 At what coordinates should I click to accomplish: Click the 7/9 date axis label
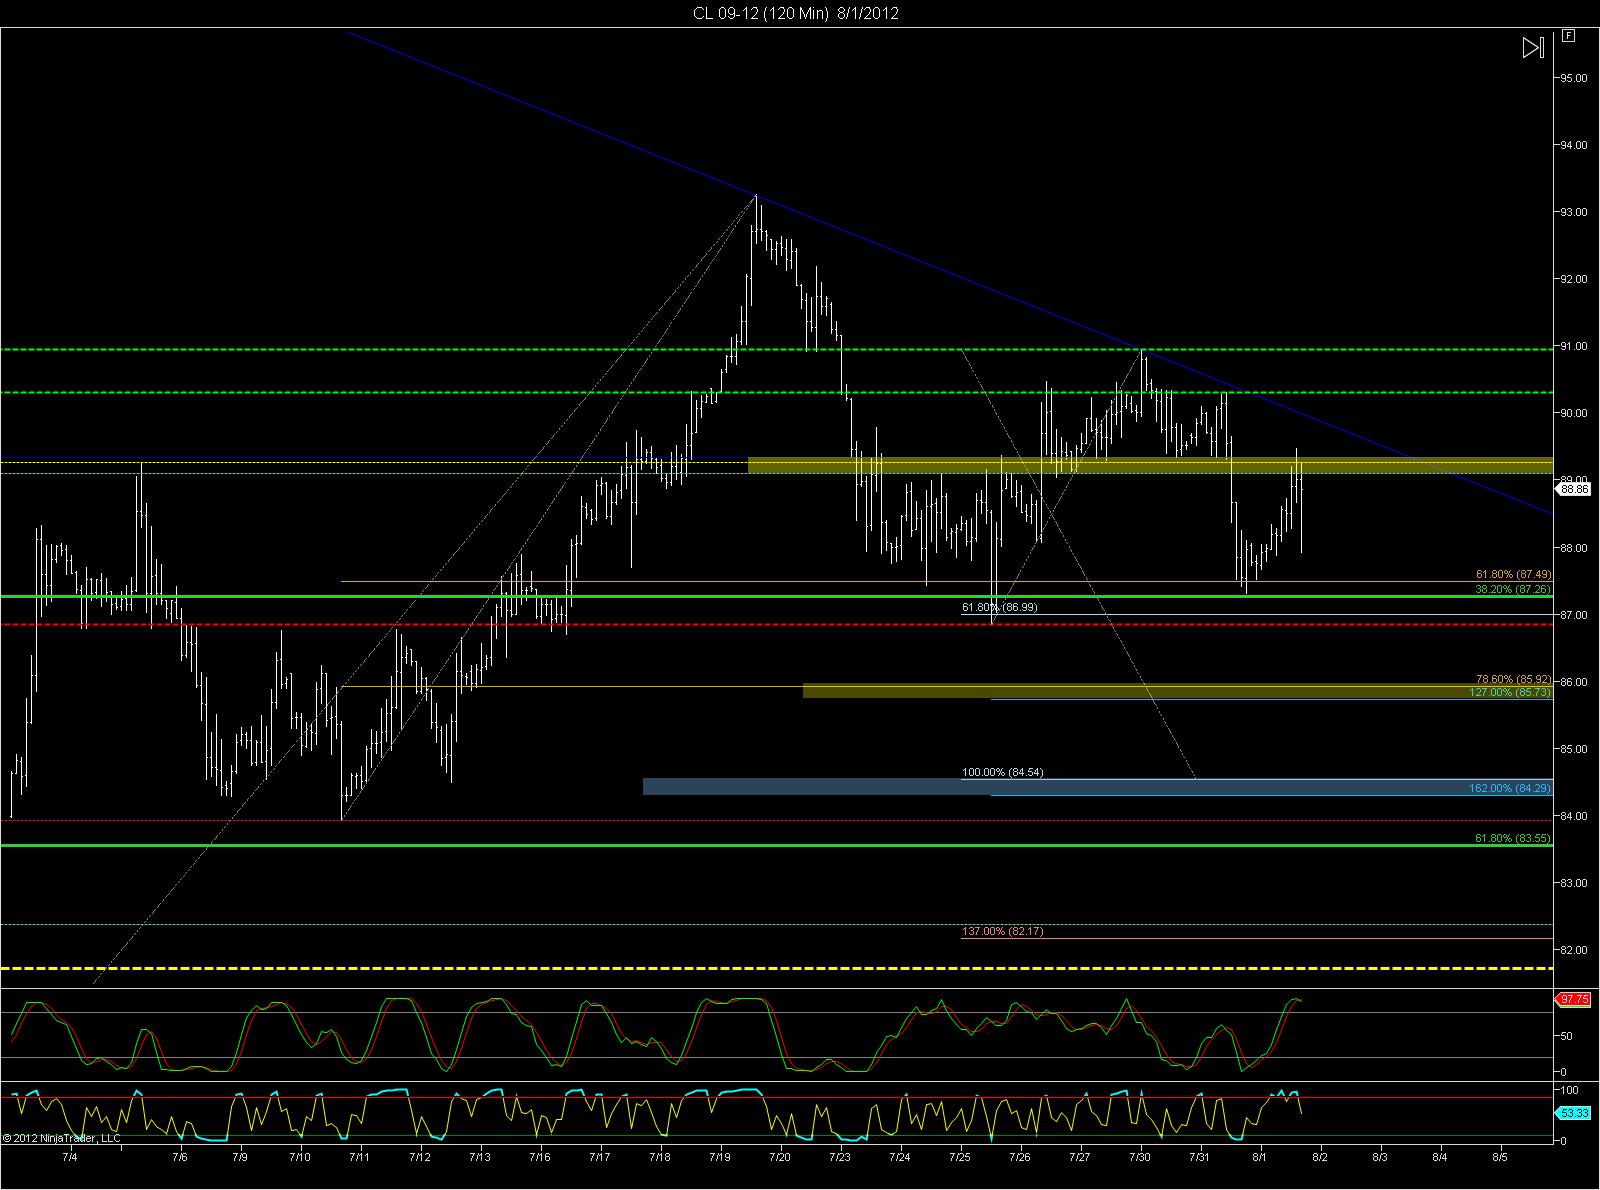coord(240,1157)
